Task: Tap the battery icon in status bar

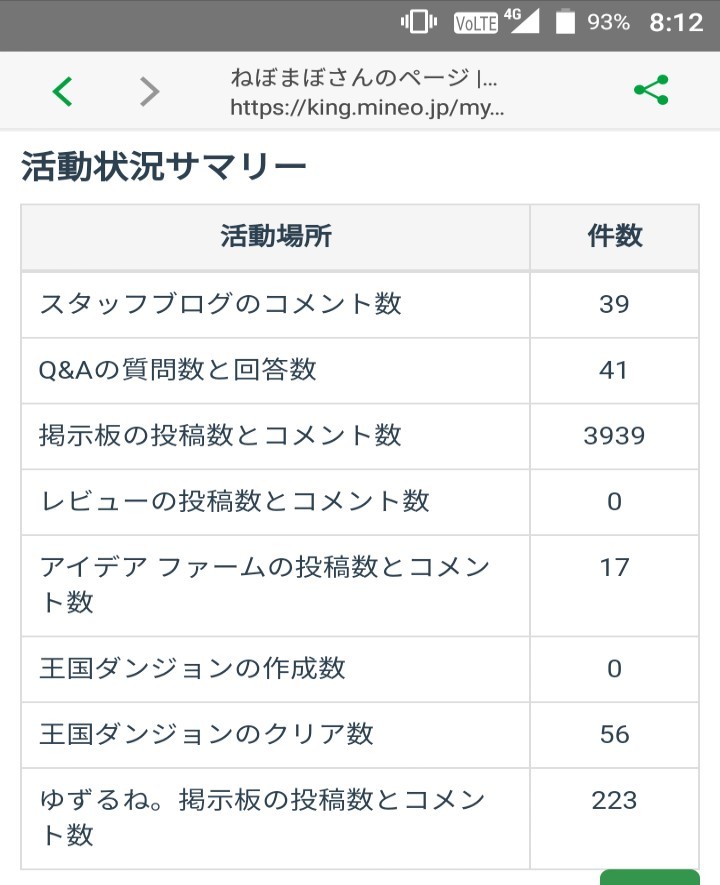Action: [x=566, y=23]
